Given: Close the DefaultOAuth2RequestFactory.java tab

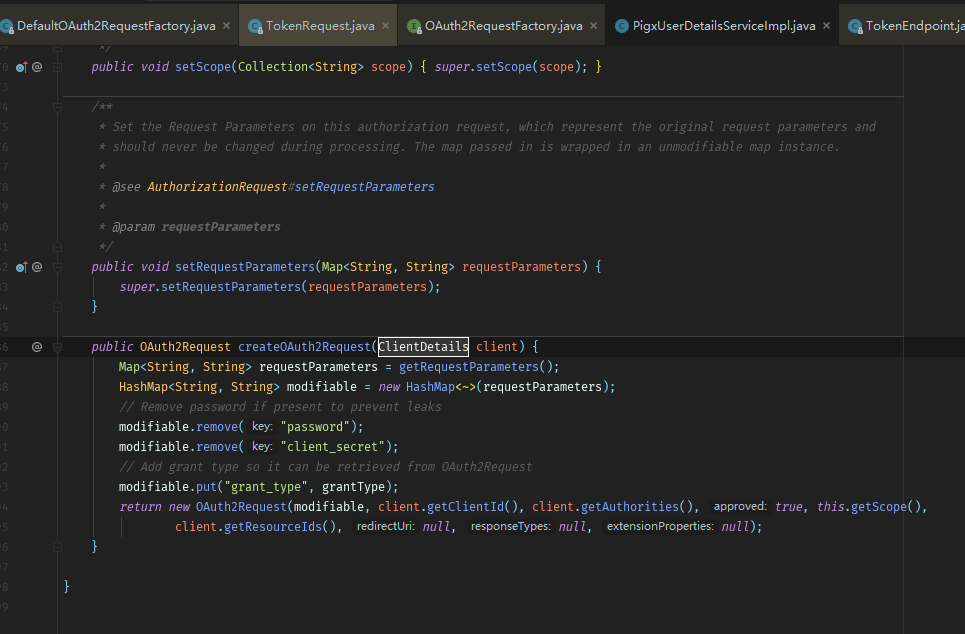Looking at the screenshot, I should click(x=226, y=25).
